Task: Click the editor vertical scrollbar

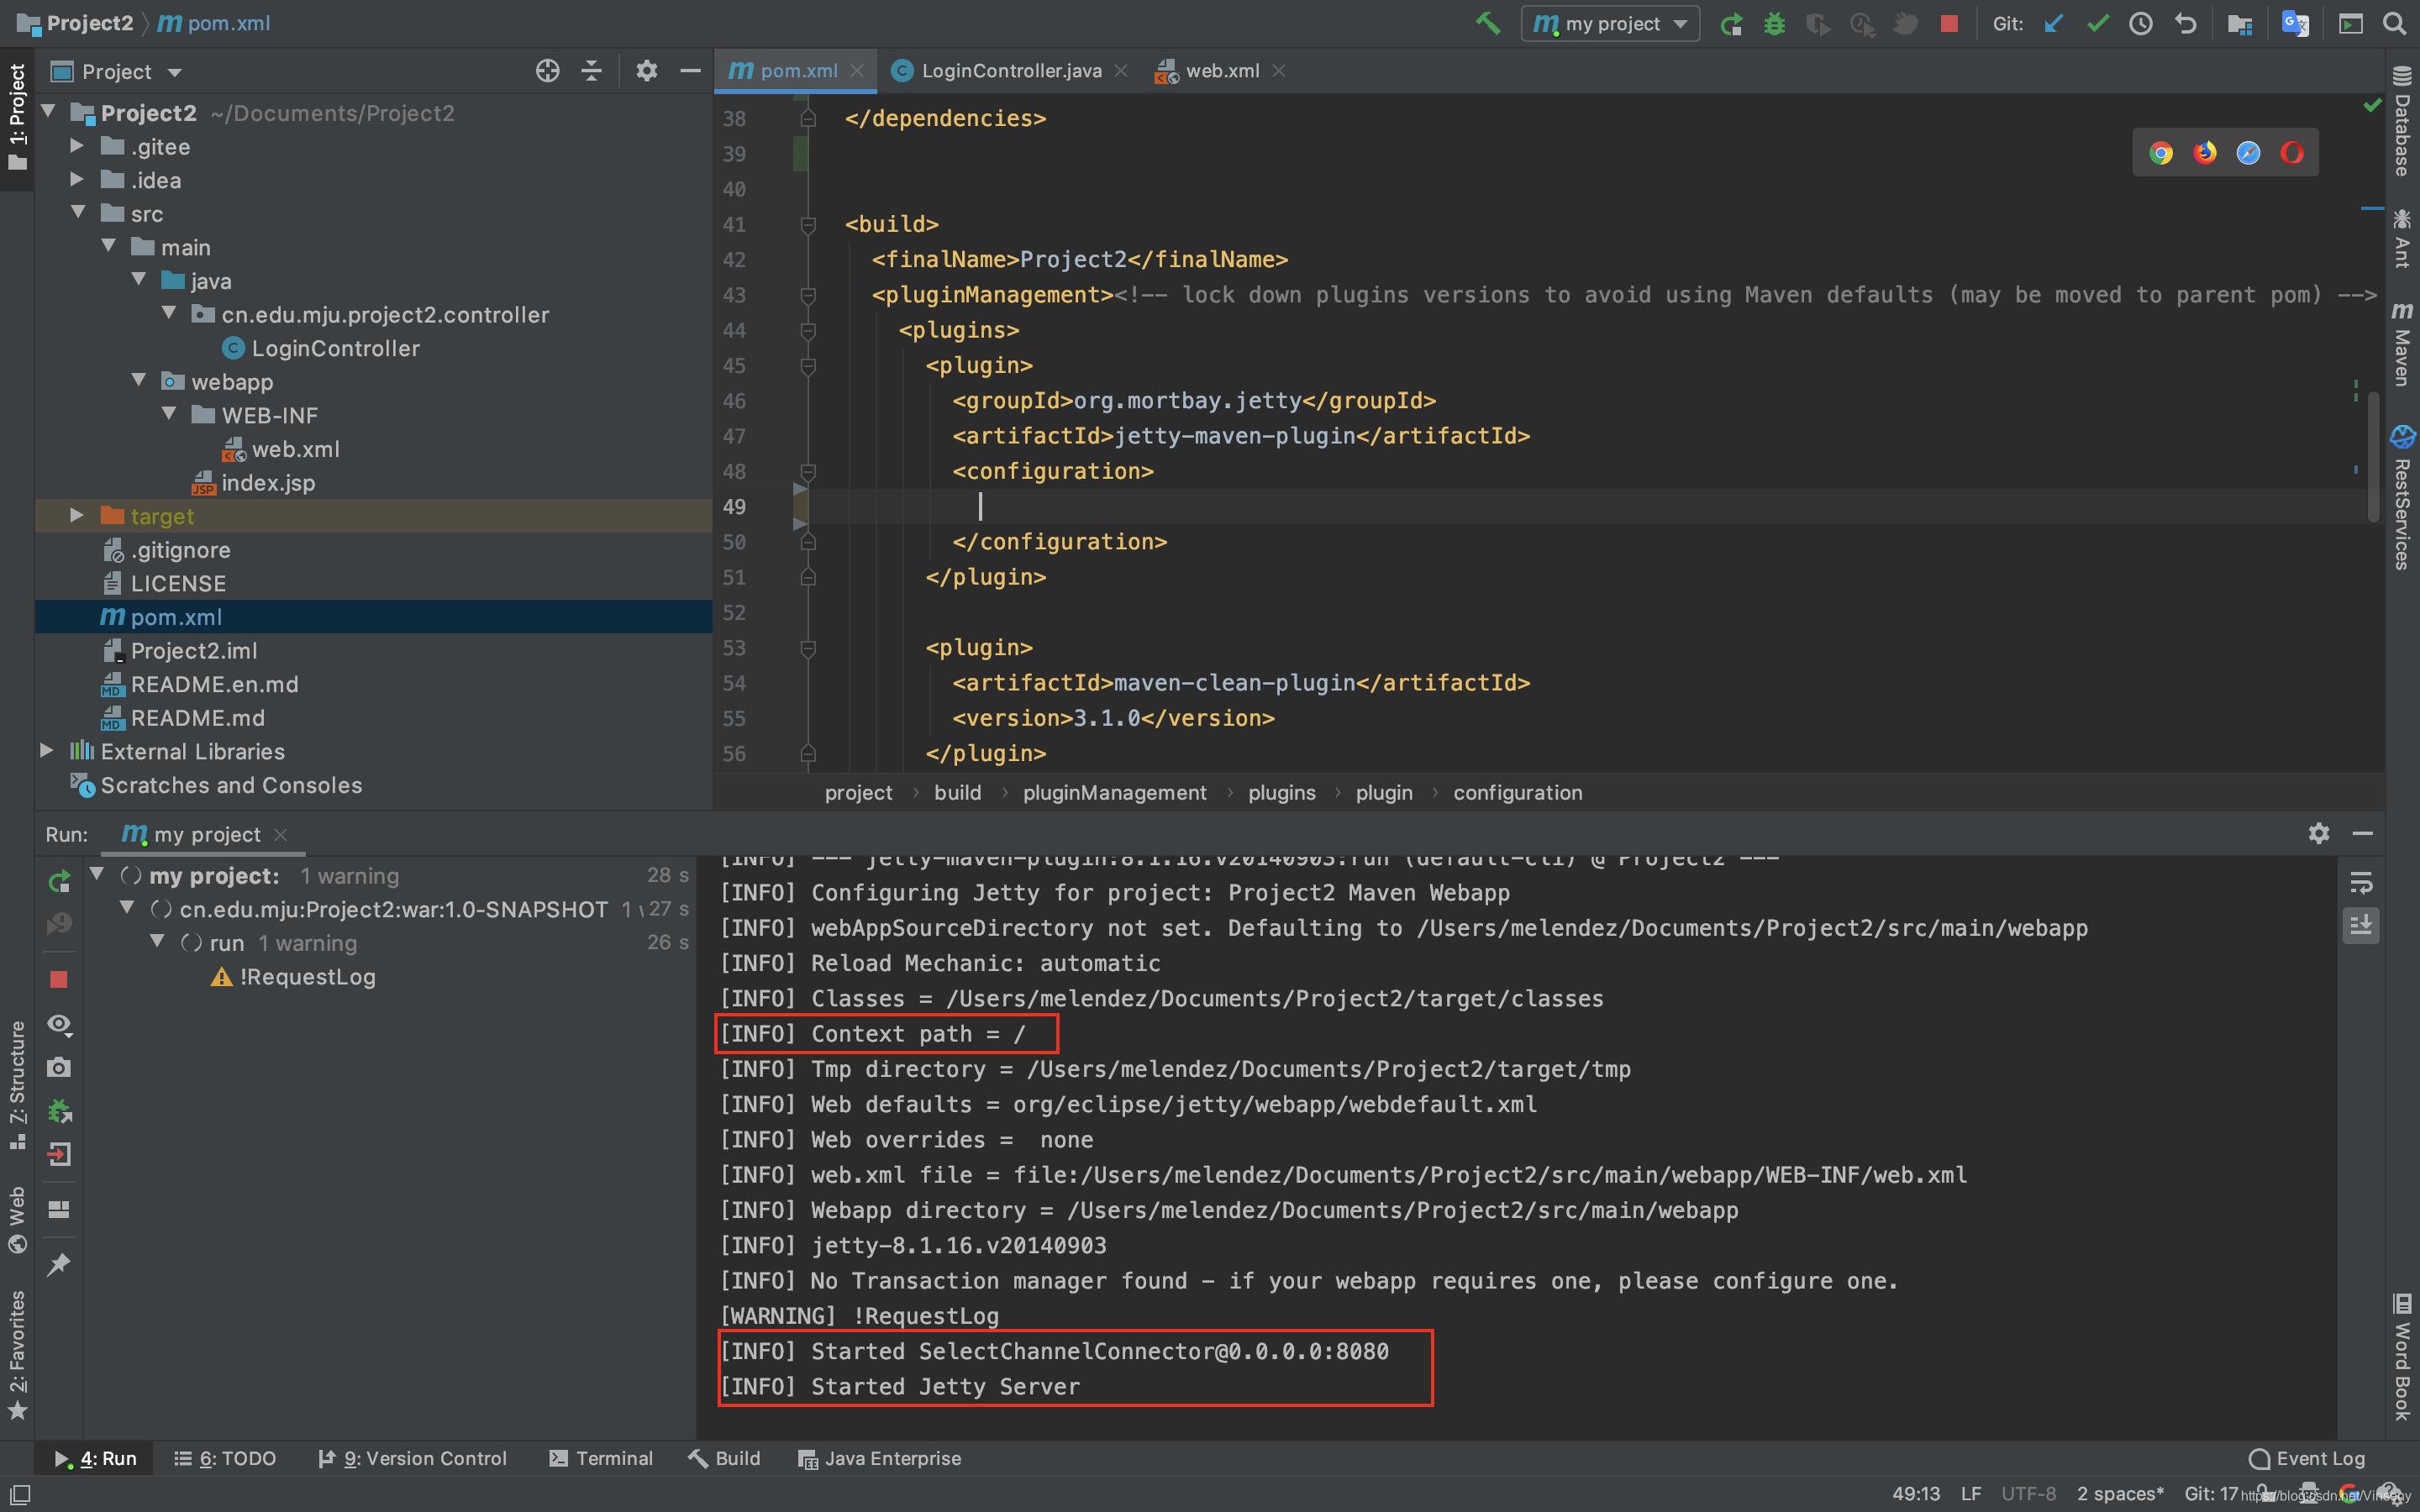Action: (2372, 456)
